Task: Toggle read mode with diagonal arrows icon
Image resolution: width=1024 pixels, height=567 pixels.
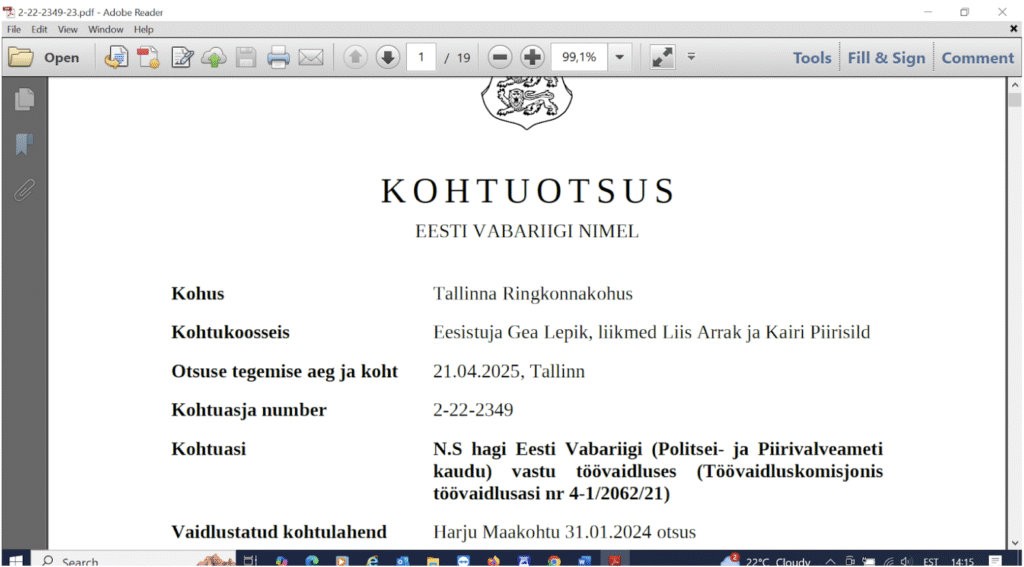Action: [662, 57]
